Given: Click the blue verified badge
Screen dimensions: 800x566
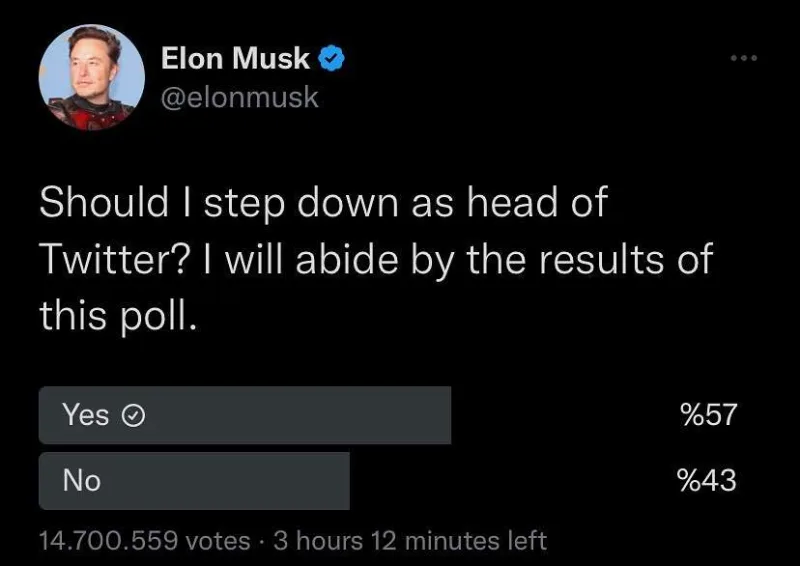Looking at the screenshot, I should pyautogui.click(x=332, y=60).
